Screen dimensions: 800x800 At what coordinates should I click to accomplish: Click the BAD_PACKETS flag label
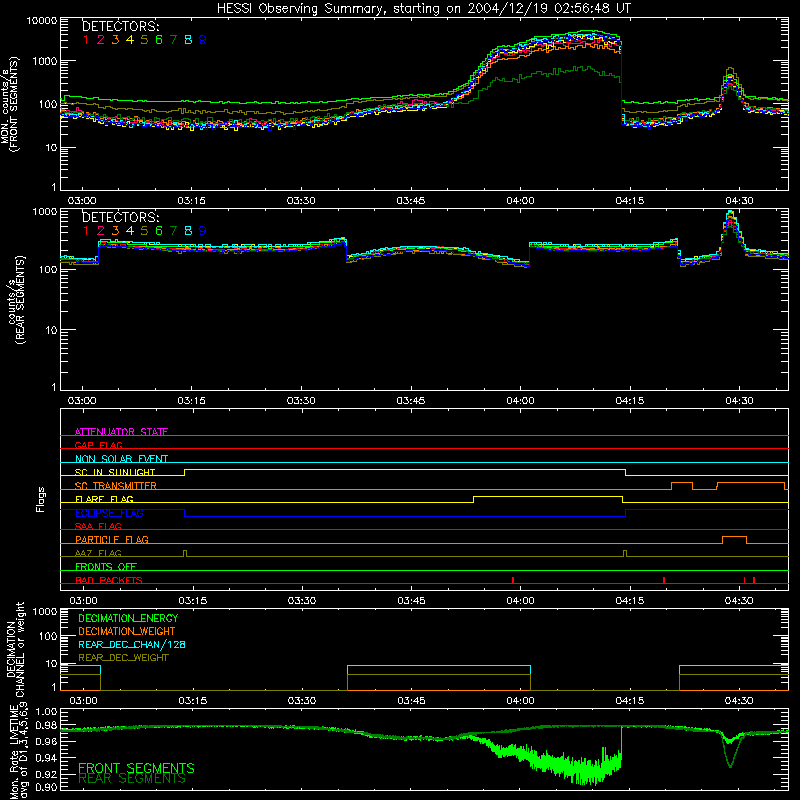(109, 580)
